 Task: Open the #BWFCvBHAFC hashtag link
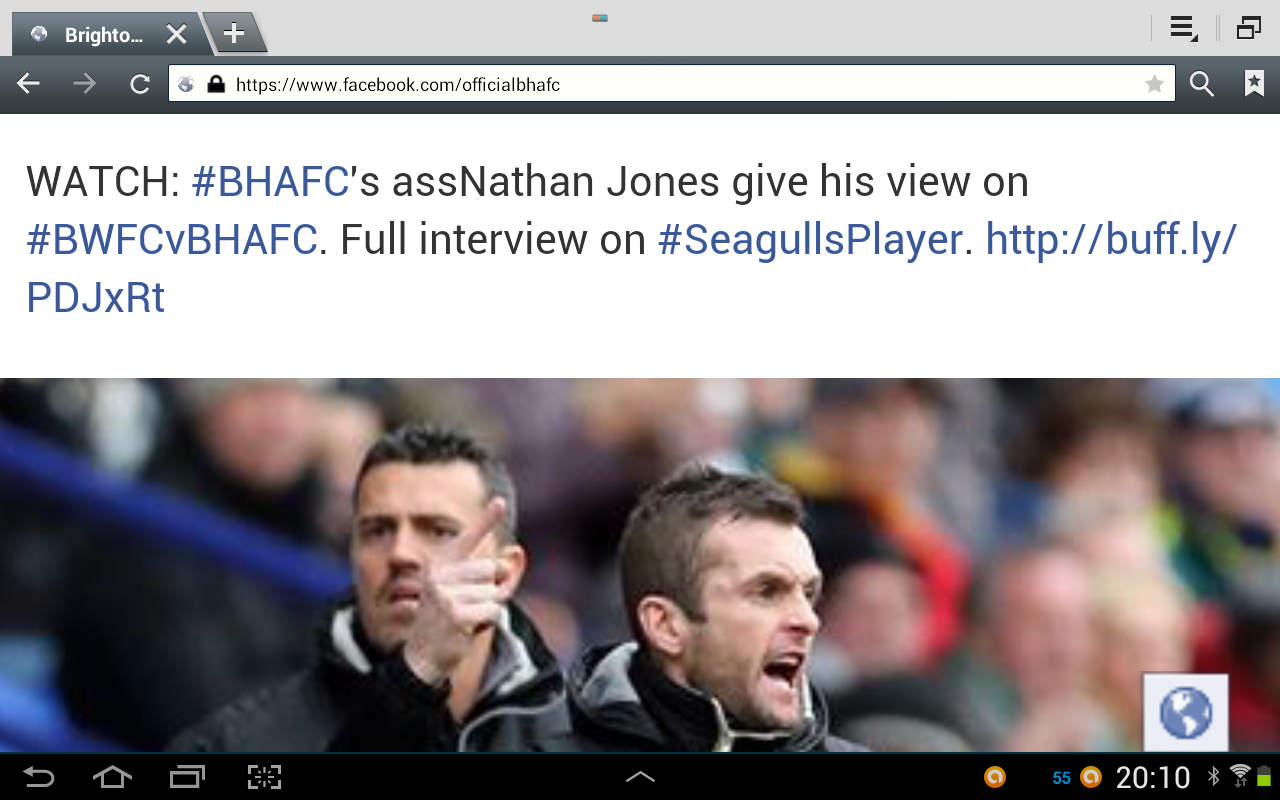(x=172, y=240)
